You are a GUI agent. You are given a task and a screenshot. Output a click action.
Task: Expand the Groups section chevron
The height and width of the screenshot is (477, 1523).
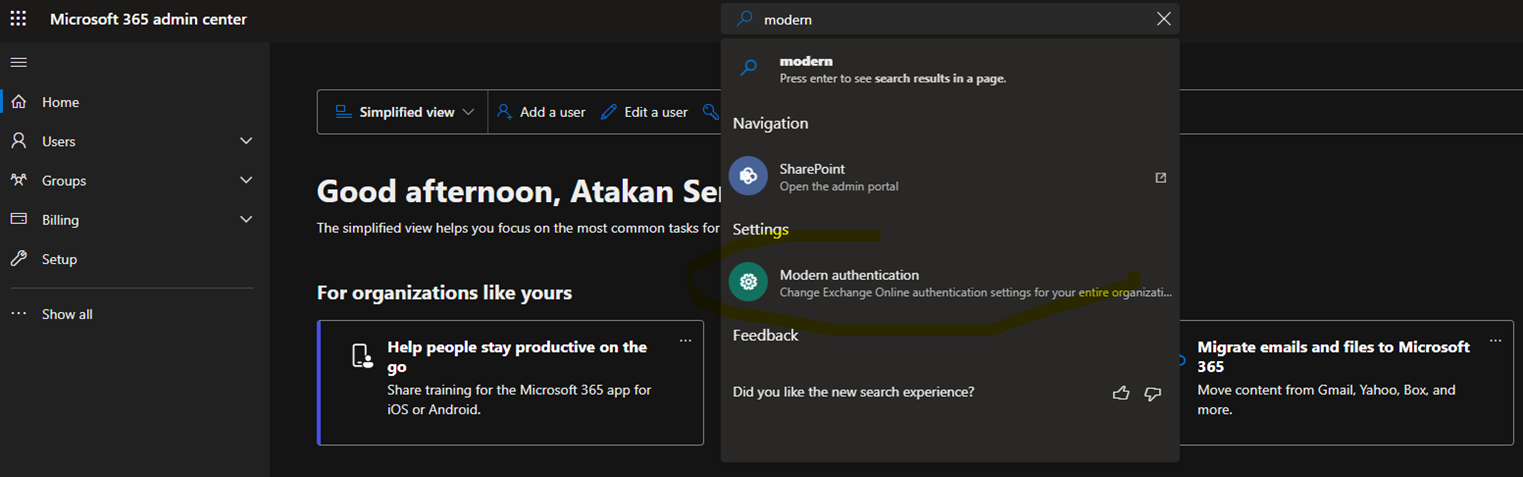pyautogui.click(x=246, y=180)
